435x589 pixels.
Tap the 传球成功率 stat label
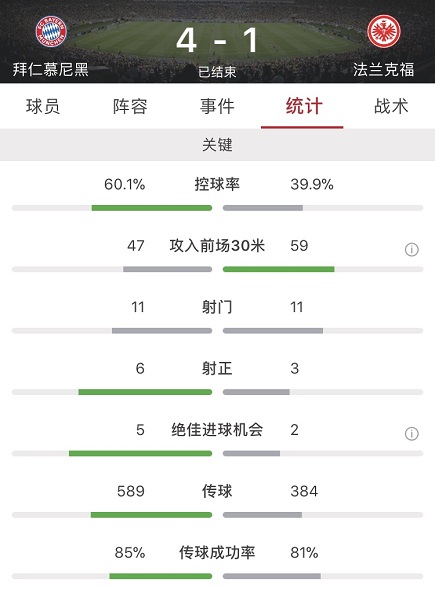click(217, 553)
